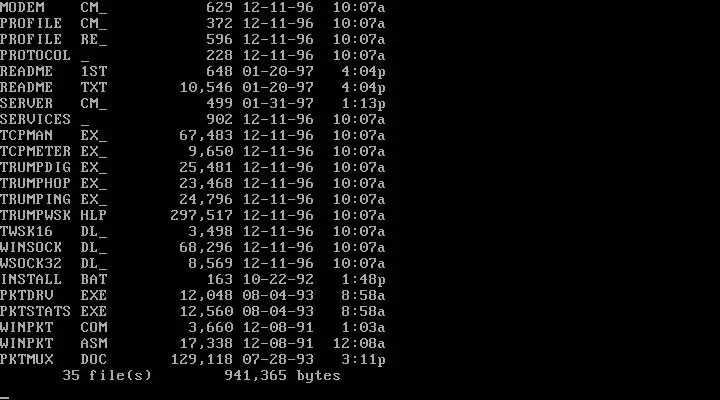Click the WINPKT ASM file name
This screenshot has height=400, width=720.
click(53, 344)
